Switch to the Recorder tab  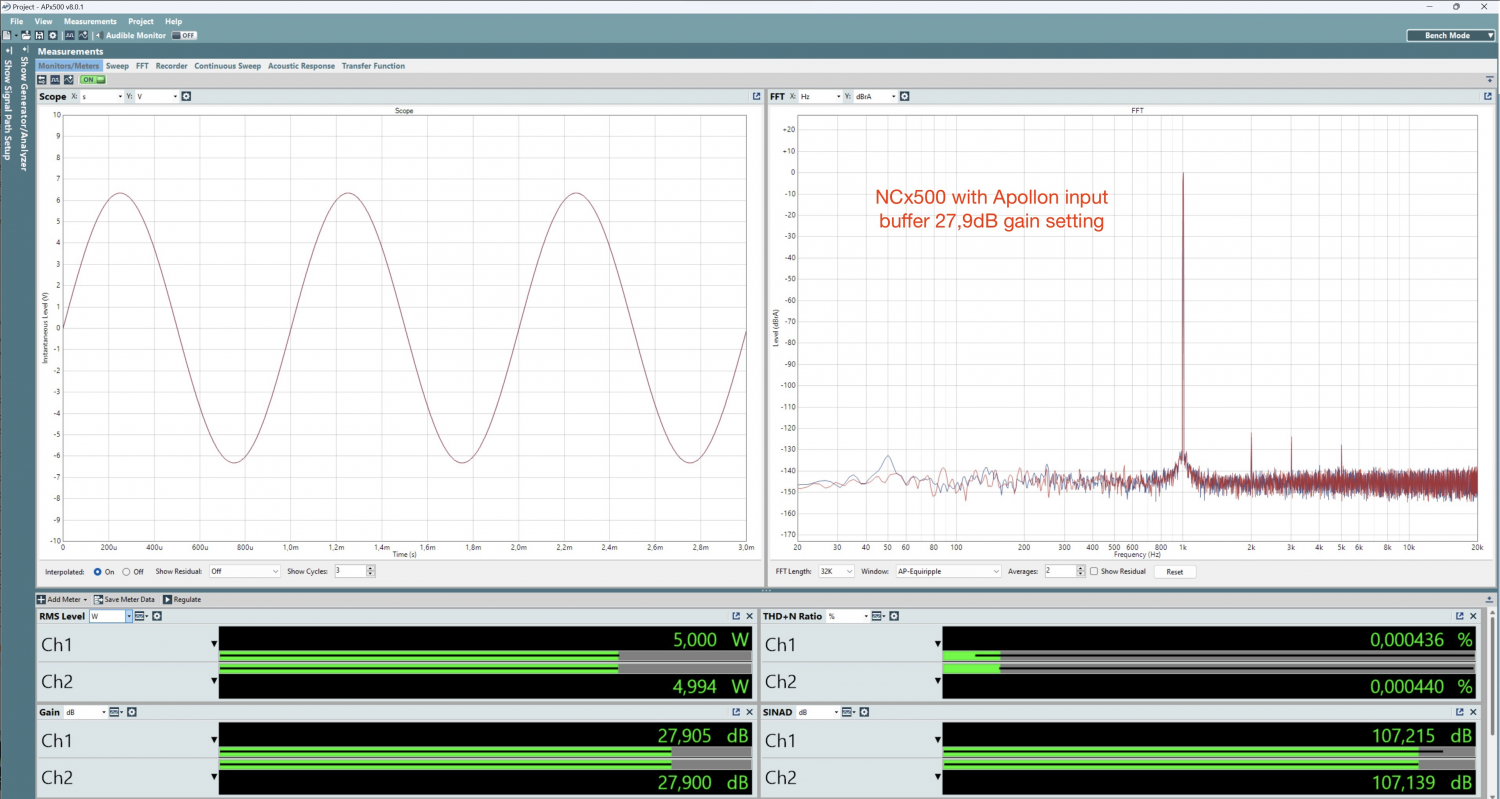[x=171, y=66]
